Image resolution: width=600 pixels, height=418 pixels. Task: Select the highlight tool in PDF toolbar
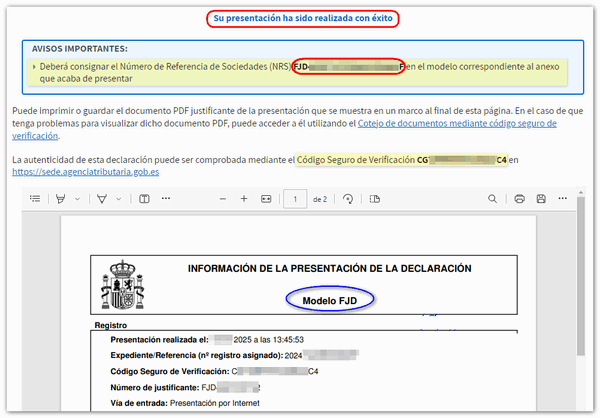[x=61, y=199]
